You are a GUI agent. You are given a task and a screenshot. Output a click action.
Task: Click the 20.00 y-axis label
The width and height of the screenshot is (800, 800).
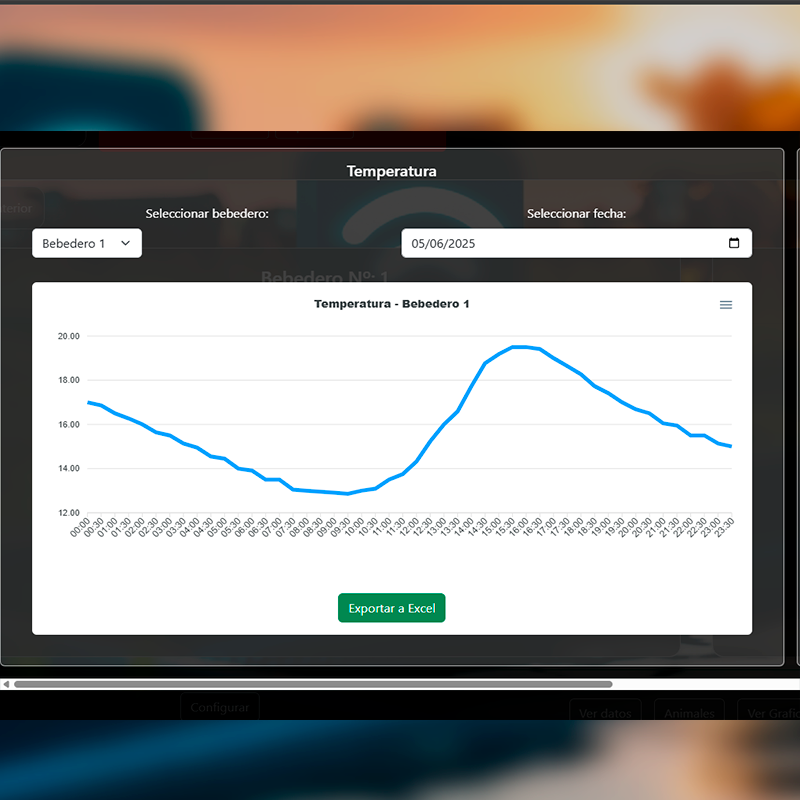(68, 337)
